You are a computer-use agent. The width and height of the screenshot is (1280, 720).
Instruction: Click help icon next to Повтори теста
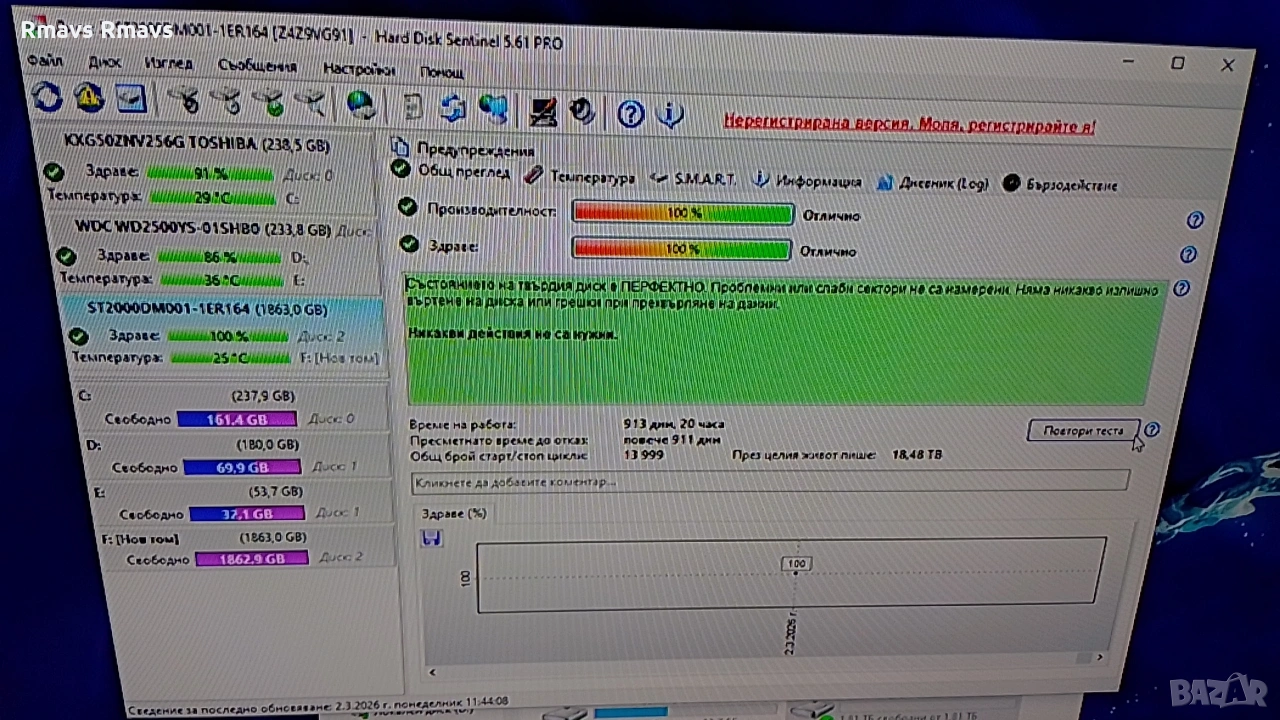click(x=1151, y=430)
